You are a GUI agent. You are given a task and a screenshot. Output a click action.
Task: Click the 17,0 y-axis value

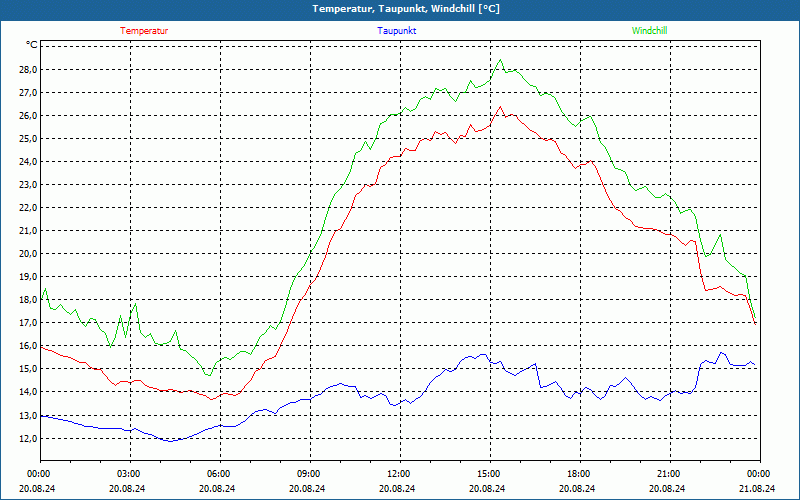[29, 322]
